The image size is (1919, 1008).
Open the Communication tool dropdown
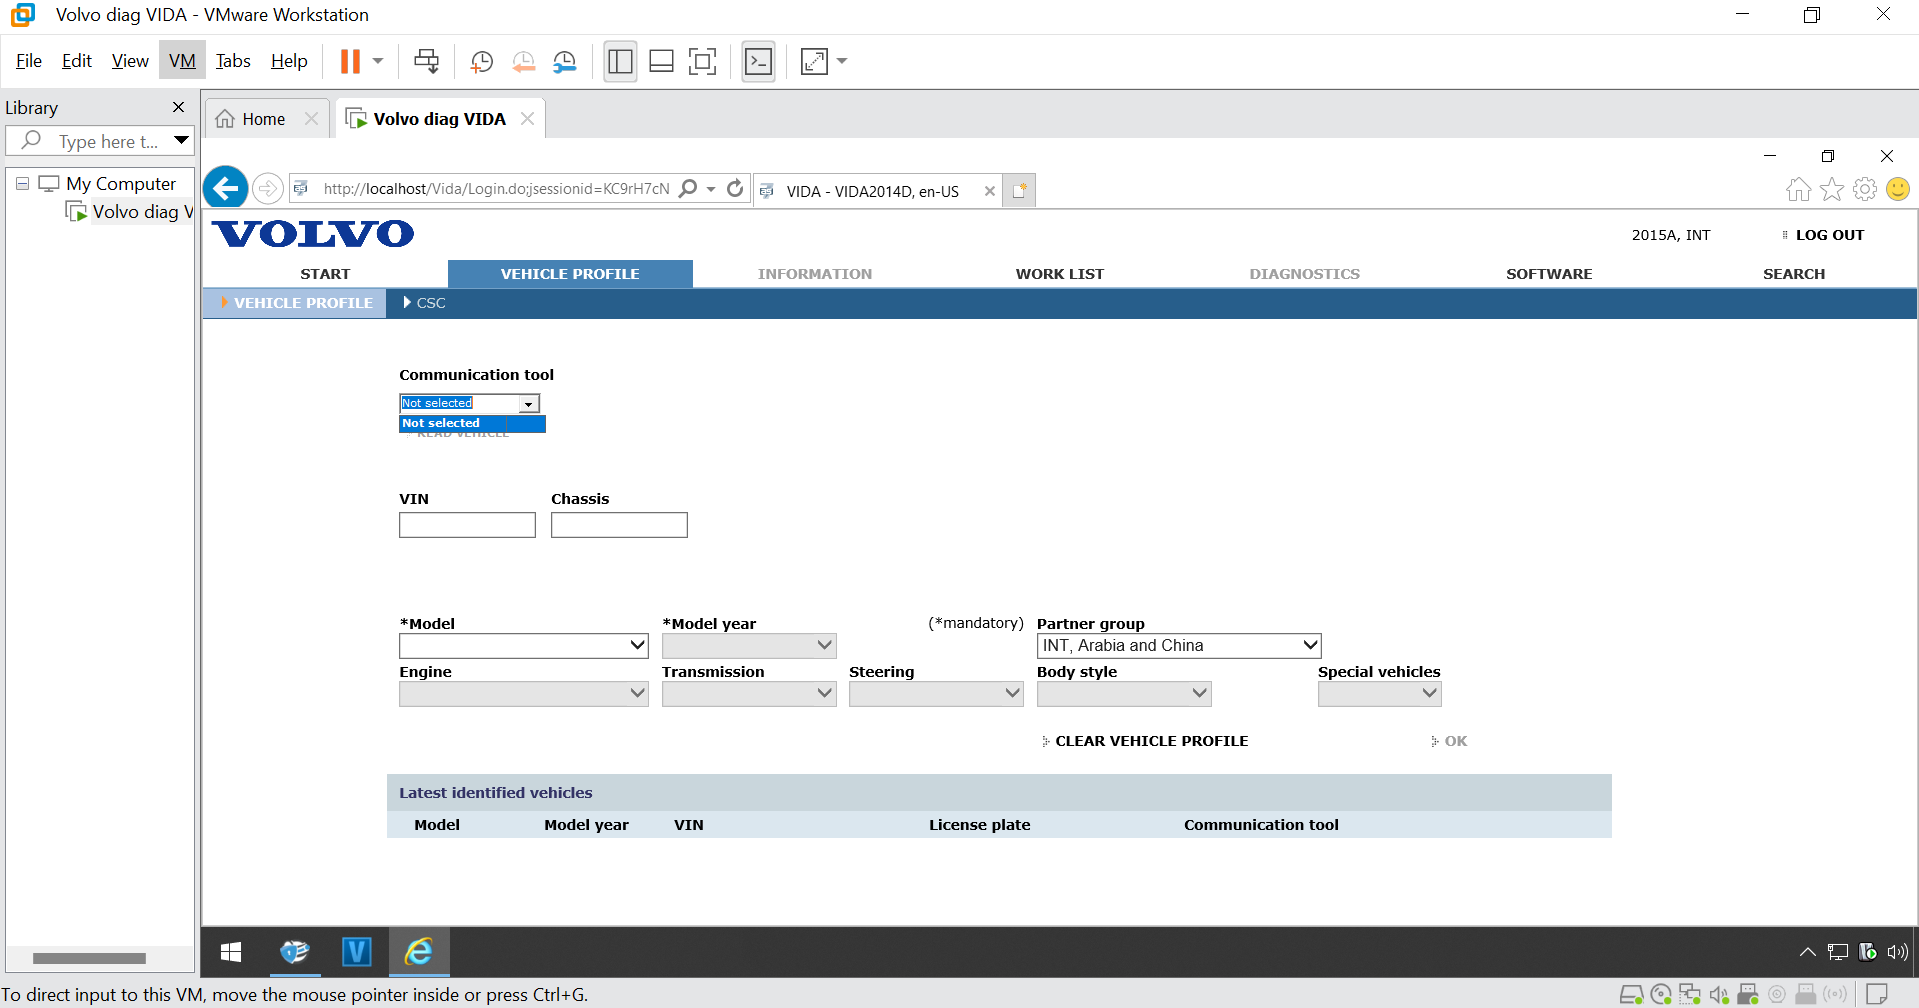528,404
